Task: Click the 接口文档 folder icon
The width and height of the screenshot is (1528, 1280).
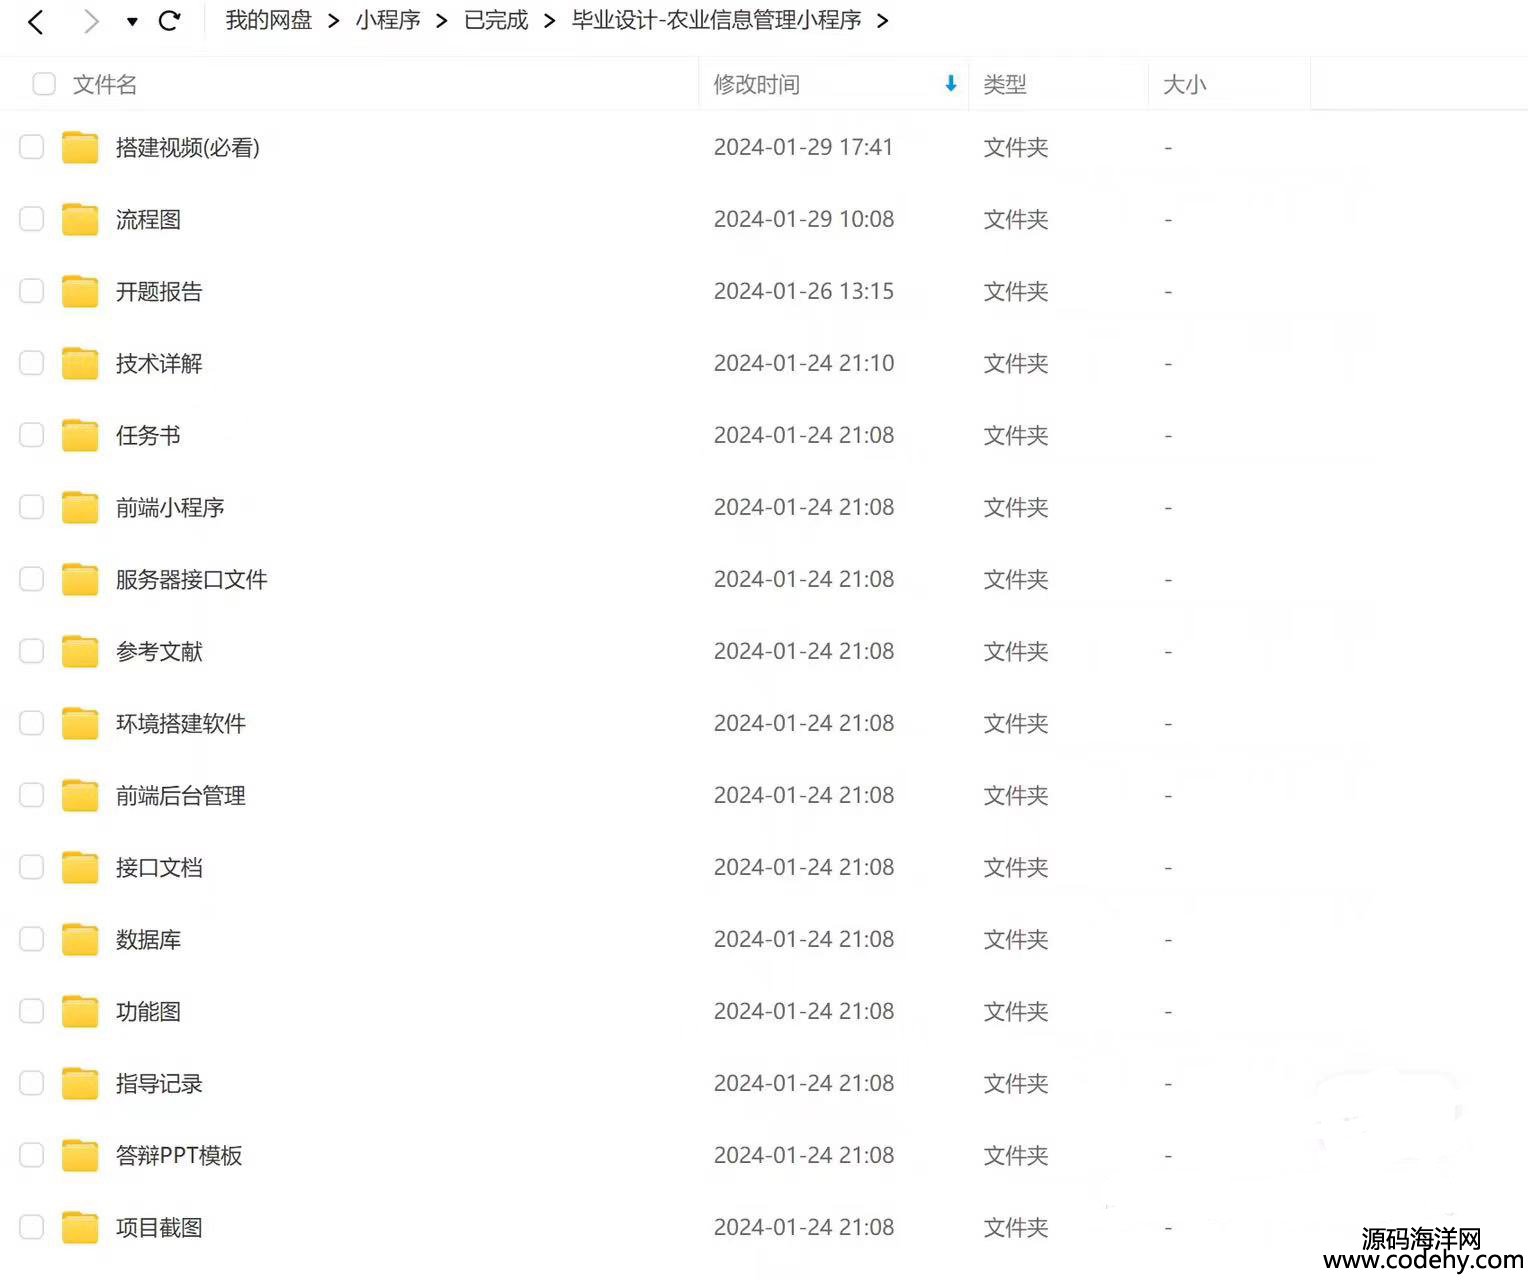Action: point(80,867)
